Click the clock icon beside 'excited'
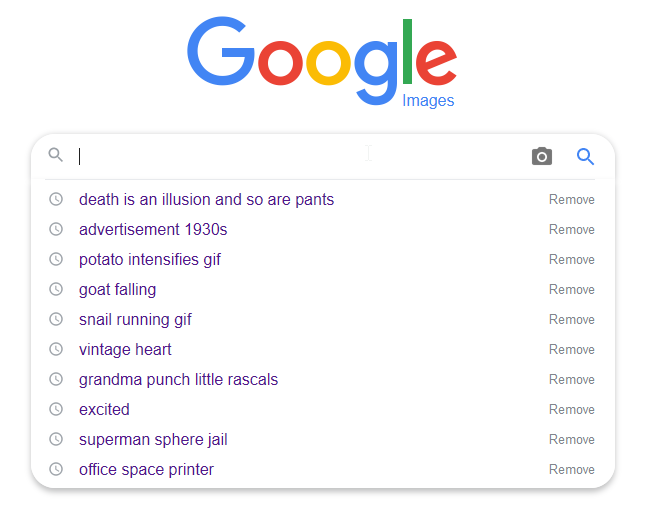 tap(56, 409)
